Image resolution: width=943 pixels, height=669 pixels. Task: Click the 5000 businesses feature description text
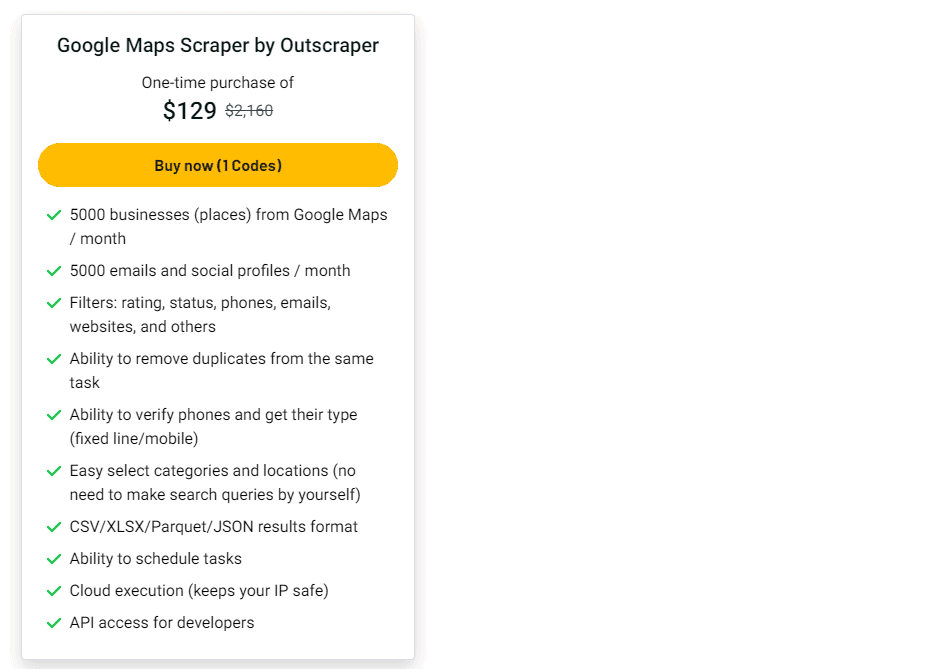(x=228, y=226)
